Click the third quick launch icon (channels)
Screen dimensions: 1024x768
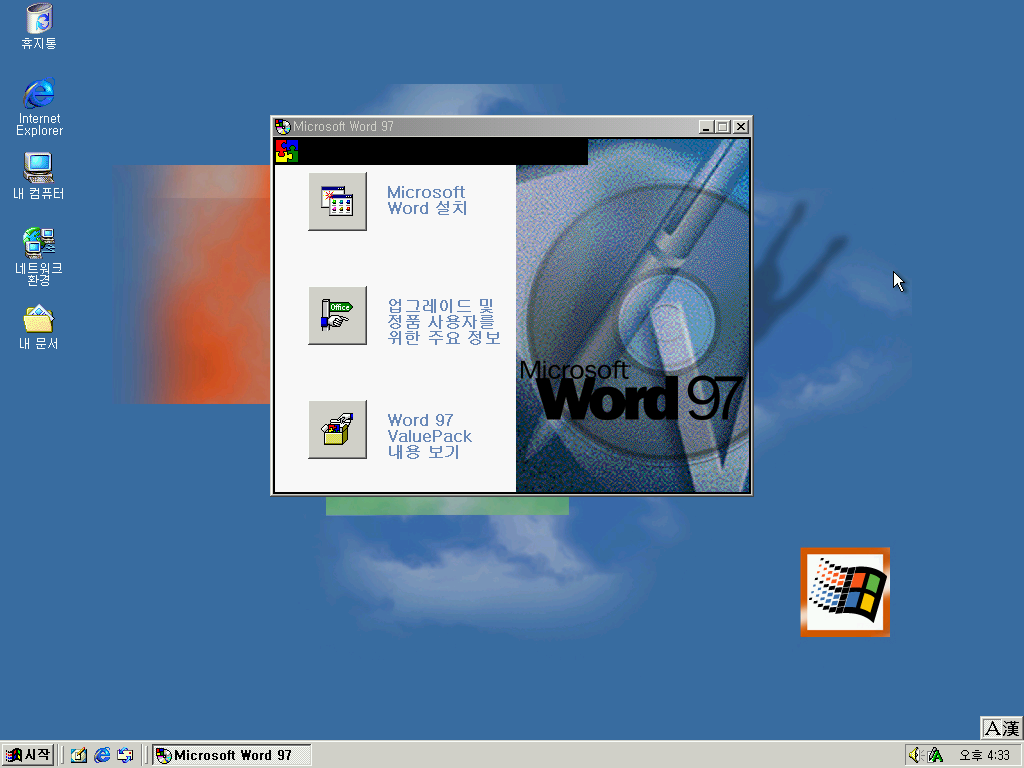125,755
